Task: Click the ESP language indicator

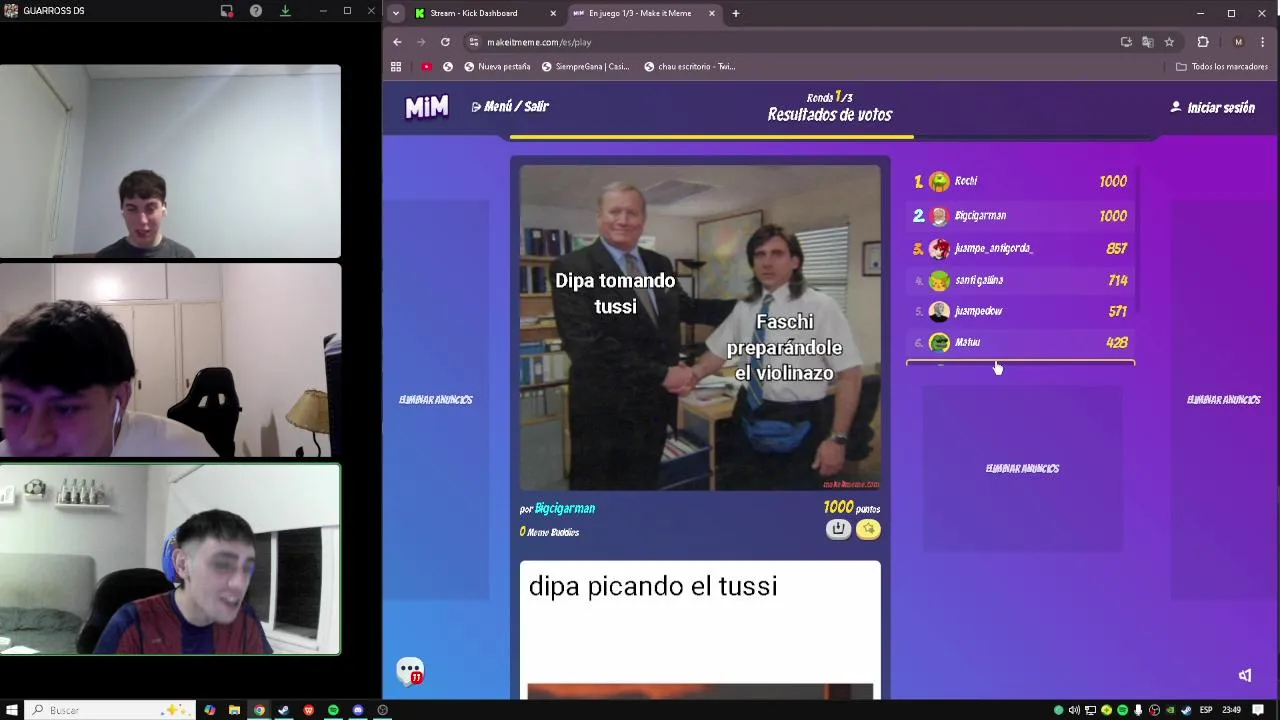Action: [x=1206, y=710]
